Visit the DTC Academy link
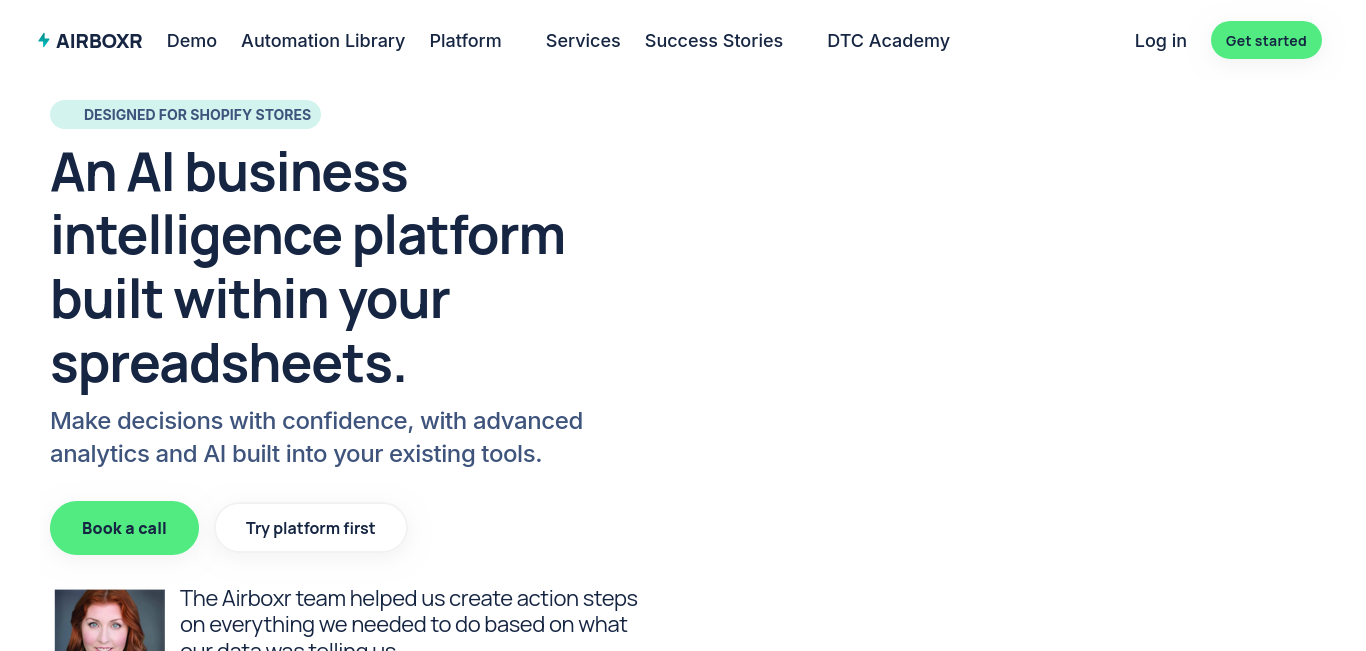Screen dimensions: 1366x651 tap(888, 41)
